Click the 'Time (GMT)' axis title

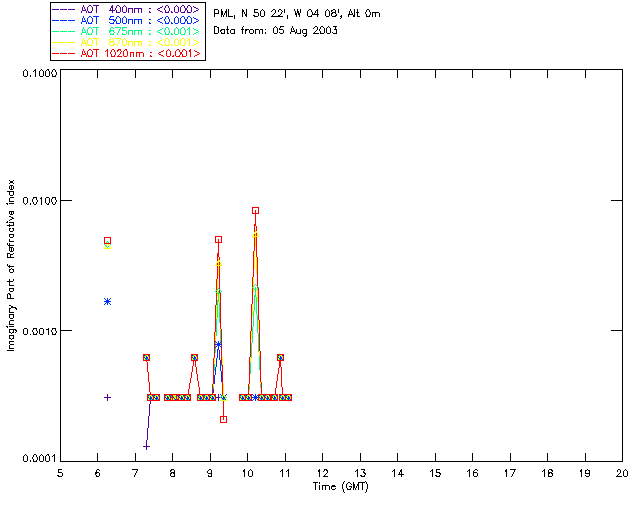340,487
